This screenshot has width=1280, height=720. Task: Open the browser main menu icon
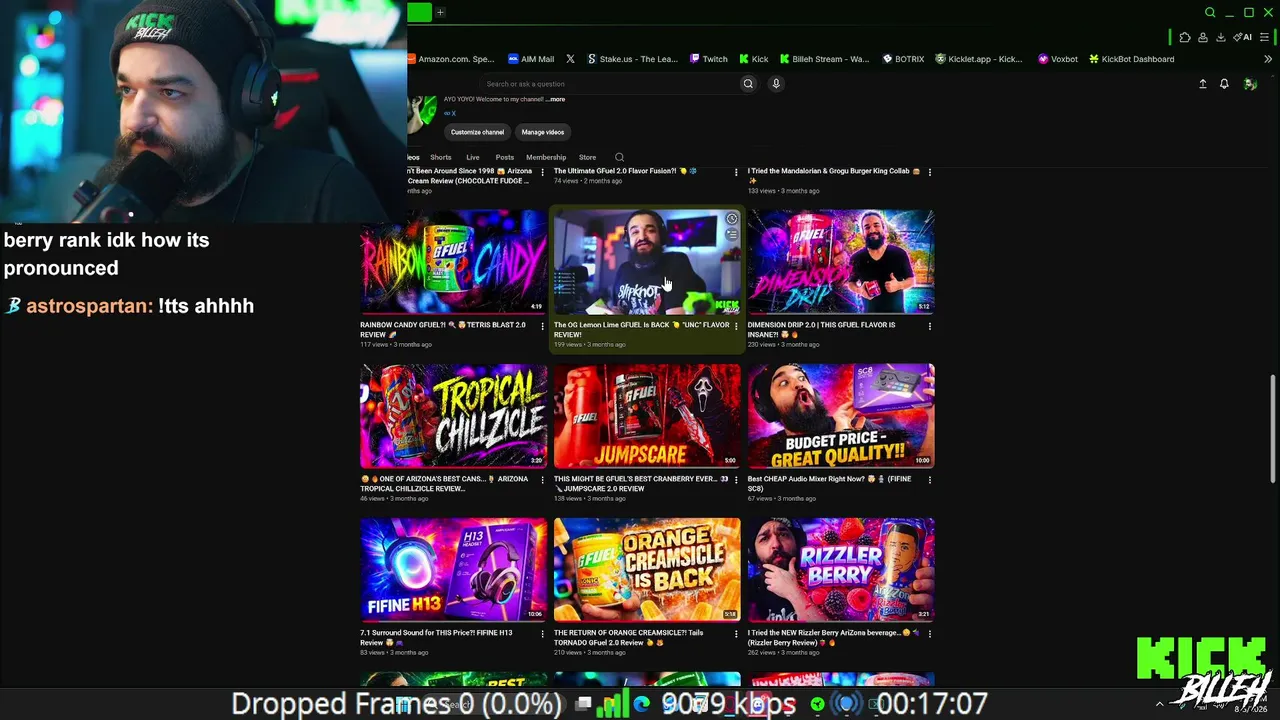pos(1265,37)
